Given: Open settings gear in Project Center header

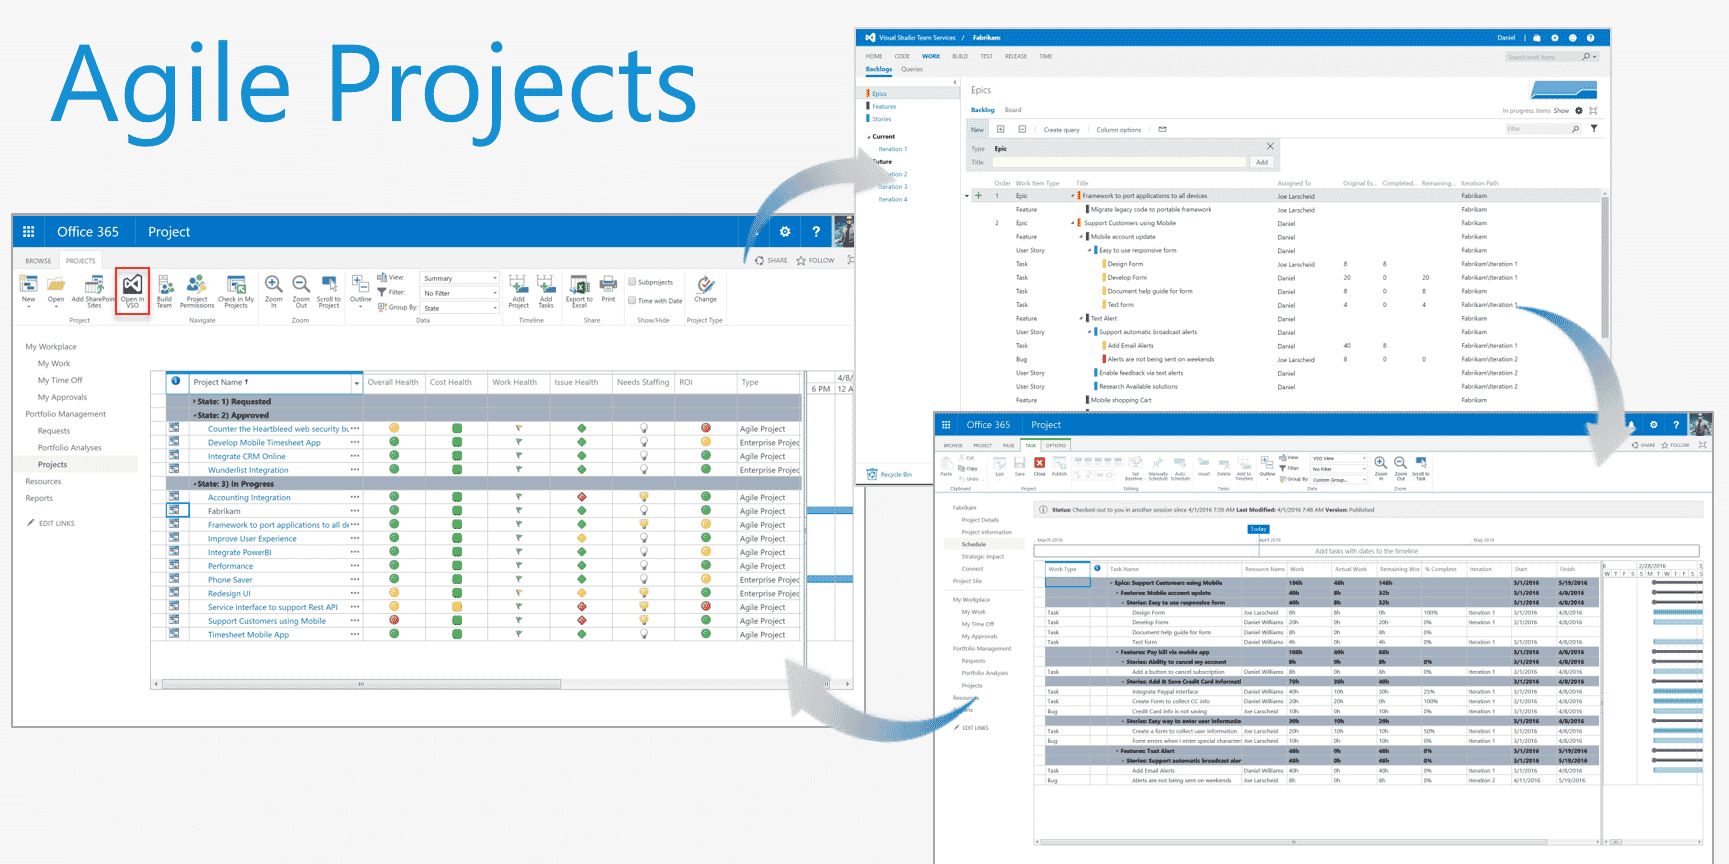Looking at the screenshot, I should [x=785, y=232].
